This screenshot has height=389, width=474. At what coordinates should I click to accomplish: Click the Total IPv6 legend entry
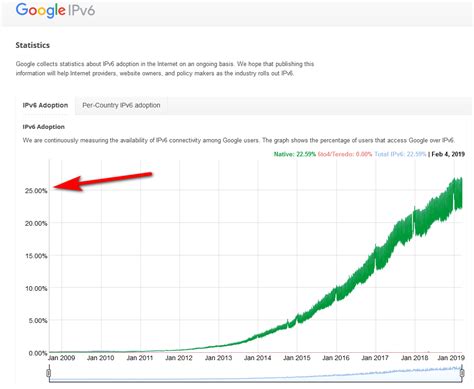coord(400,154)
